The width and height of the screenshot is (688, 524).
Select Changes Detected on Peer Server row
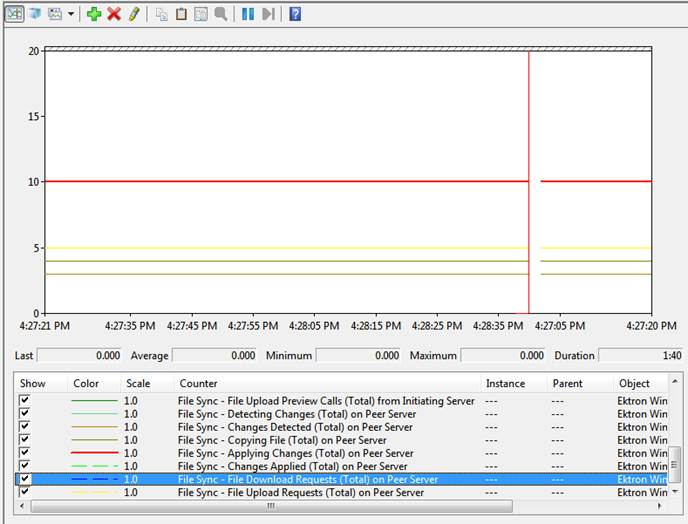[341, 427]
